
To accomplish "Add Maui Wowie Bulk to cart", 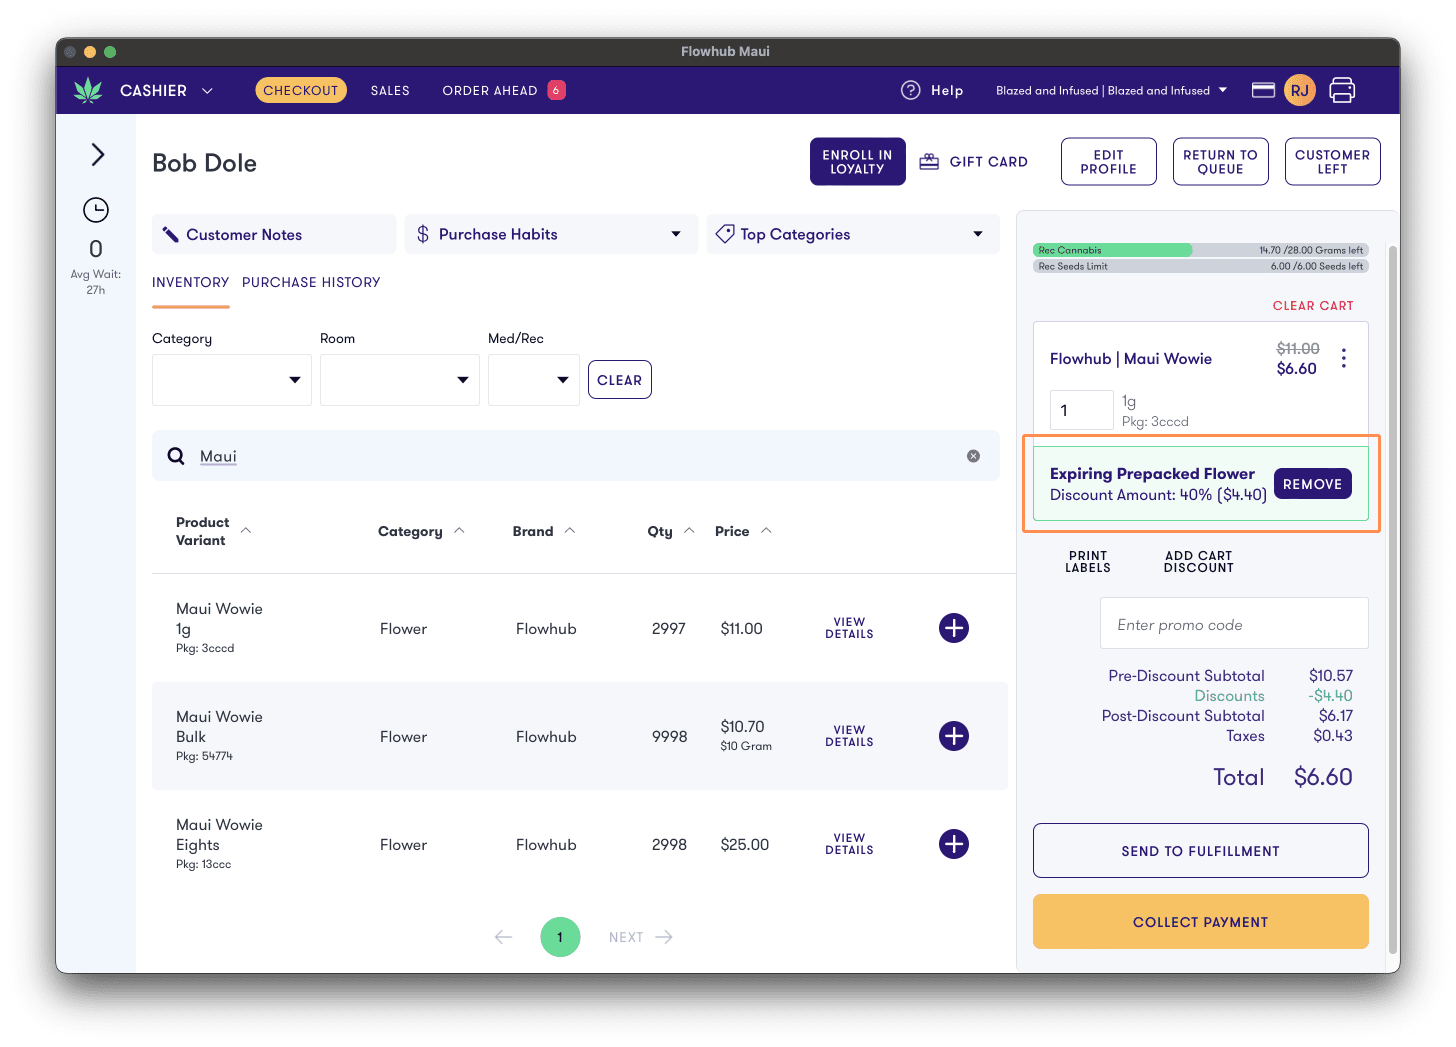I will pyautogui.click(x=954, y=736).
